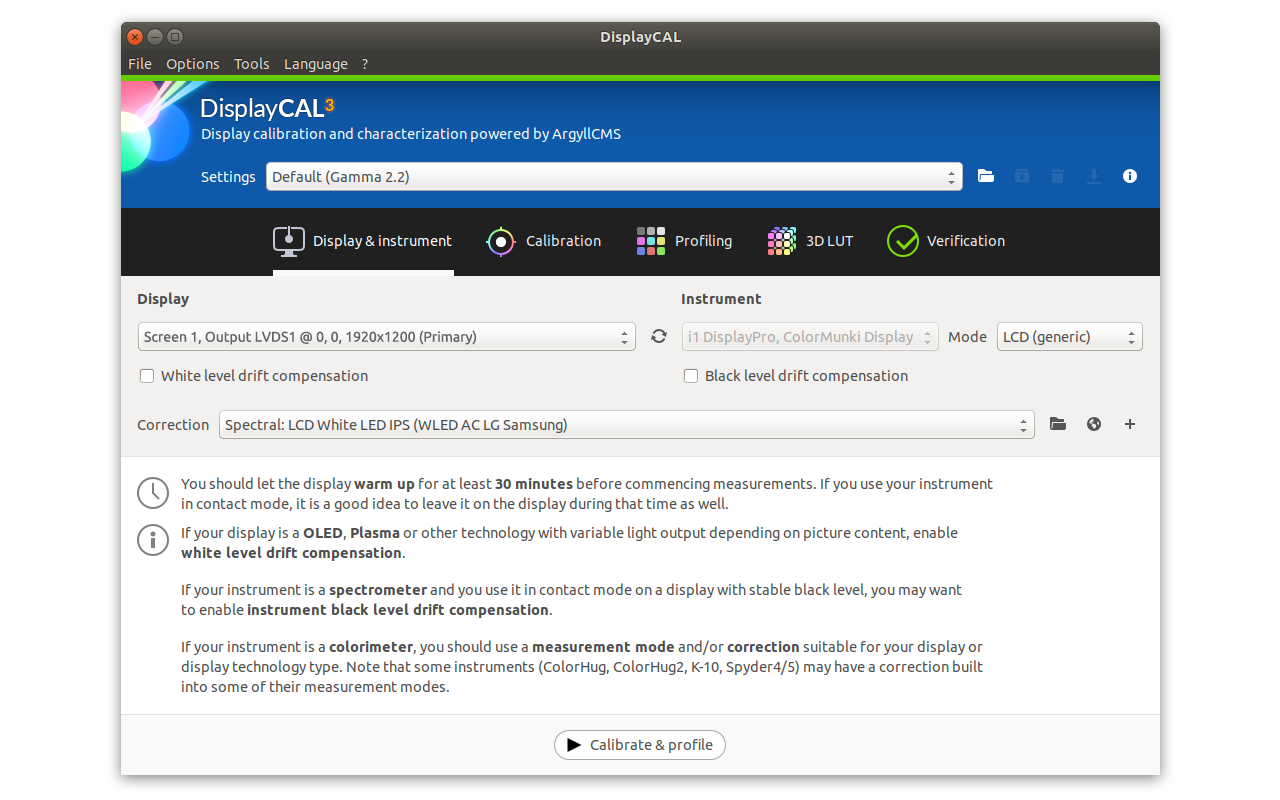1280x800 pixels.
Task: Open the Tools menu
Action: click(251, 64)
